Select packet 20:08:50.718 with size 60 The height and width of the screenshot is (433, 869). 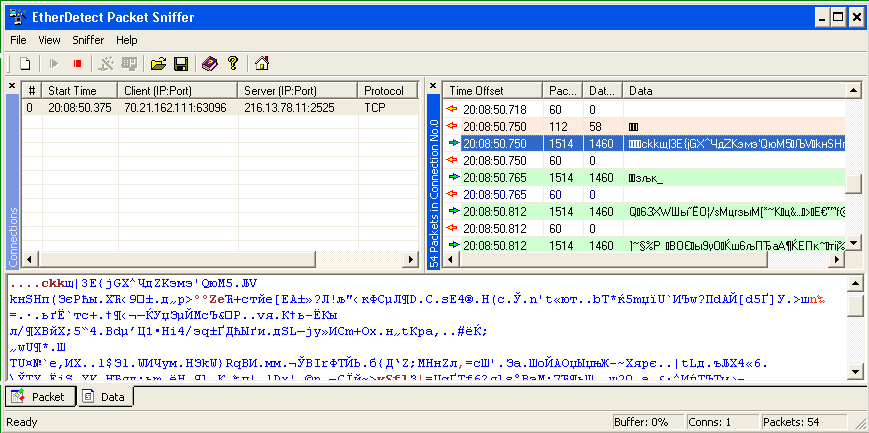click(x=645, y=110)
